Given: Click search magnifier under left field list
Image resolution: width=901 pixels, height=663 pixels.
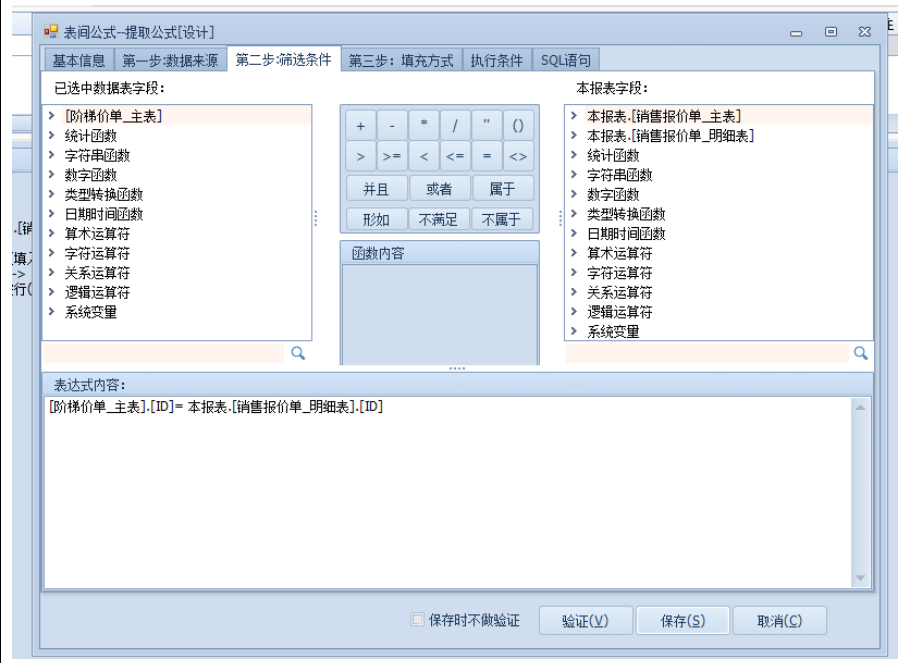Looking at the screenshot, I should pos(297,353).
